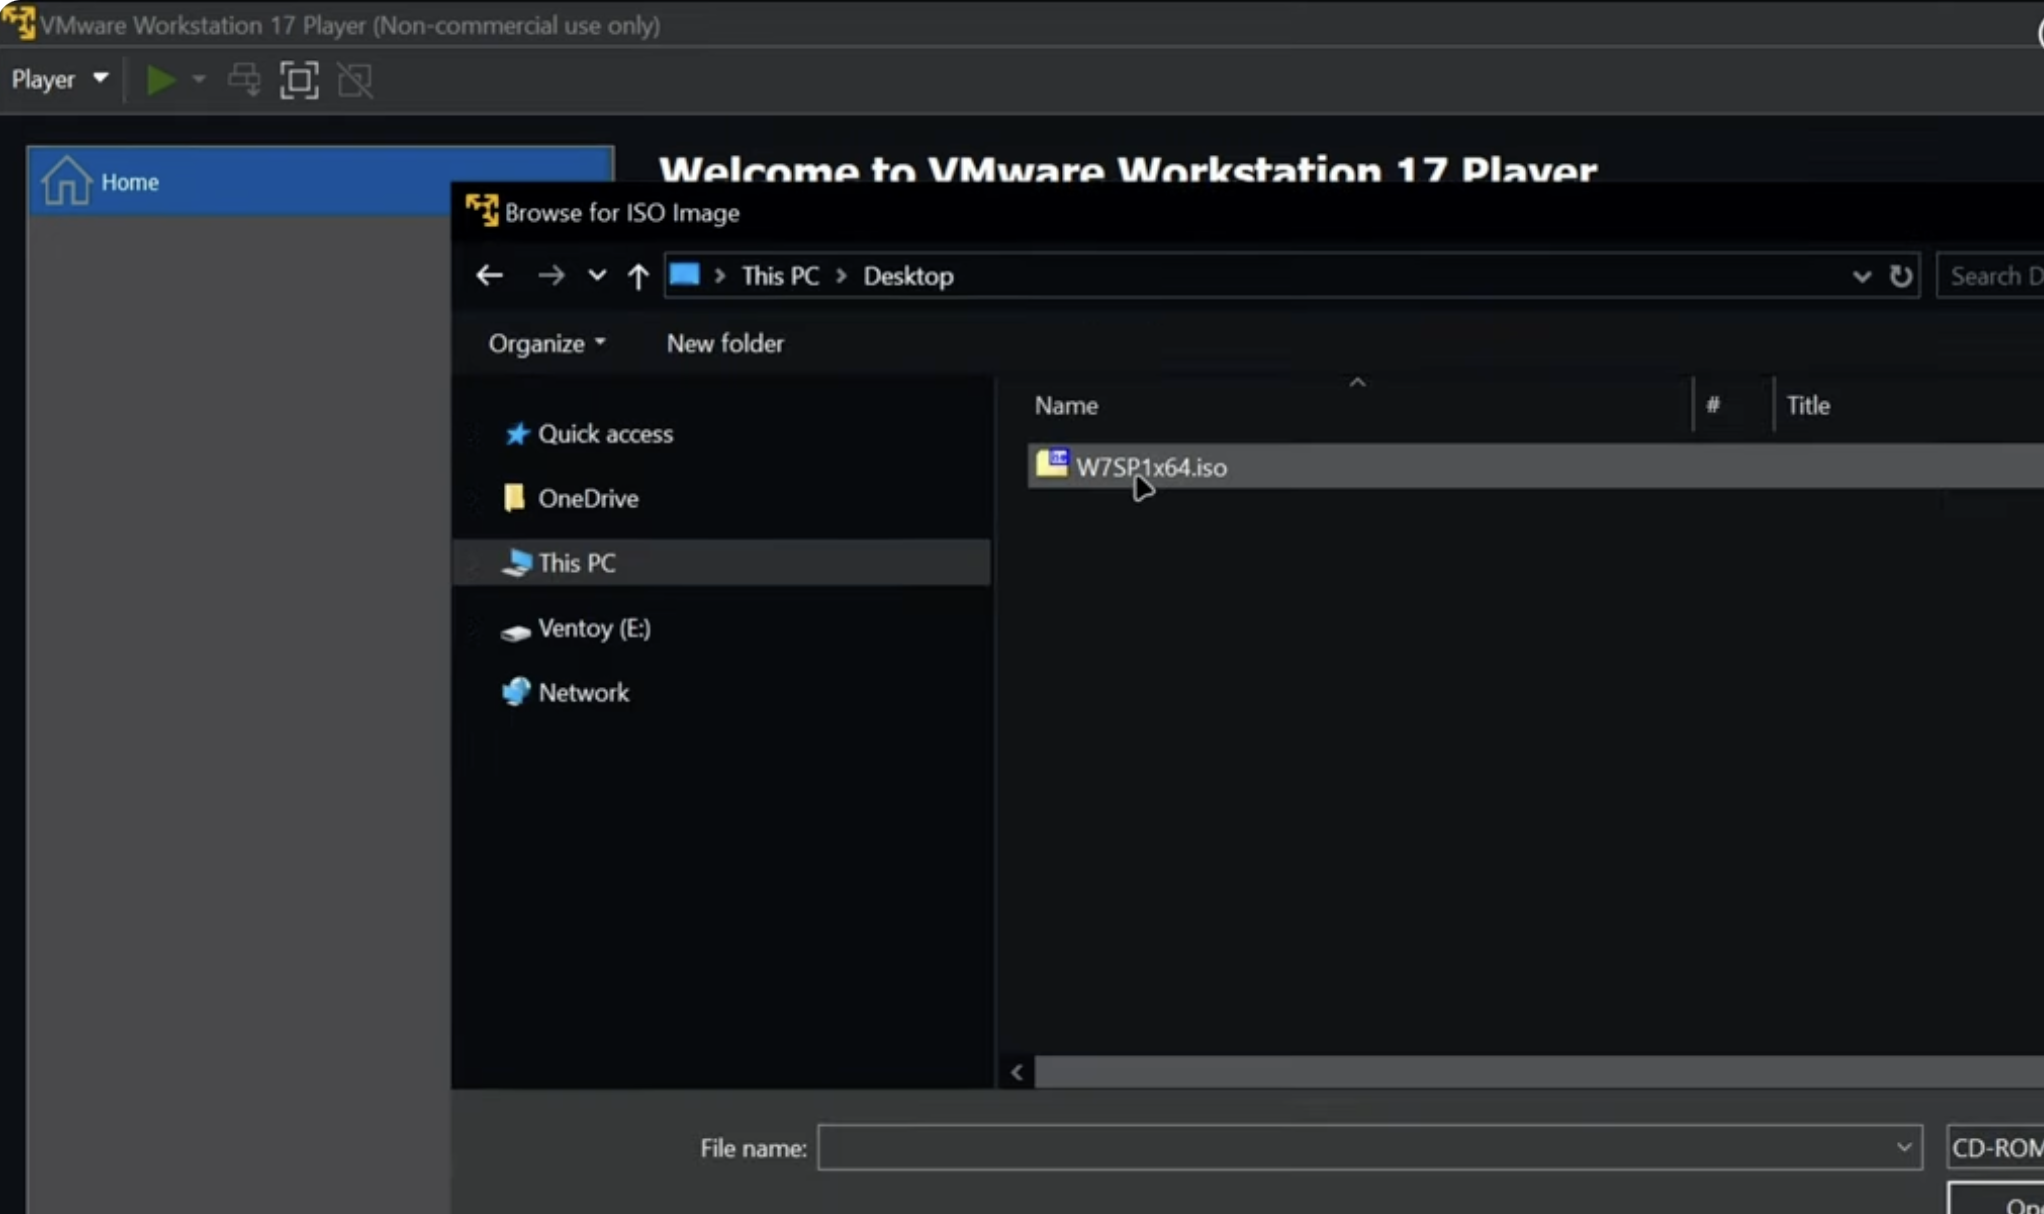
Task: Open recent locations dropdown chevron
Action: (x=597, y=275)
